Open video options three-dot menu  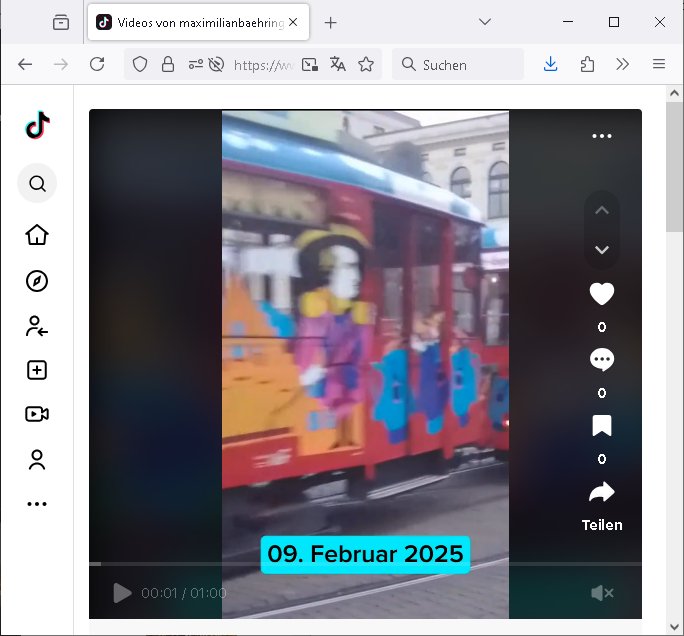click(x=601, y=136)
